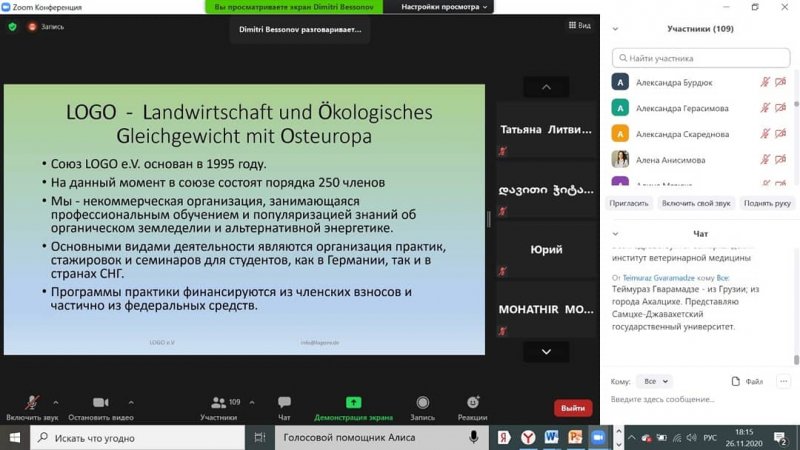The image size is (800, 450).
Task: Open audio options arrow next to microphone
Action: click(x=56, y=403)
